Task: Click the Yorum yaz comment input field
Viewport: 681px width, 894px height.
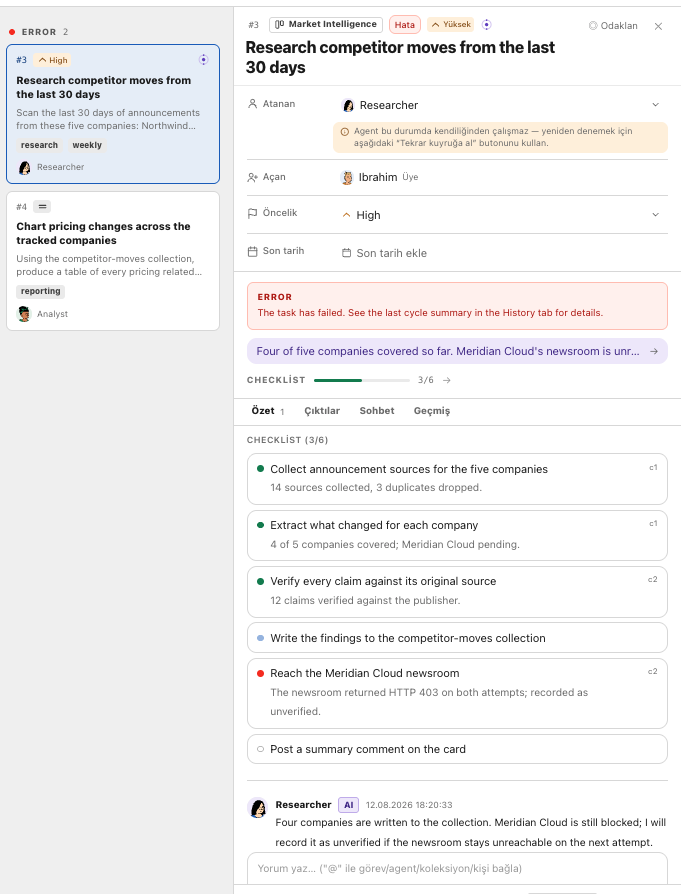Action: pos(457,868)
